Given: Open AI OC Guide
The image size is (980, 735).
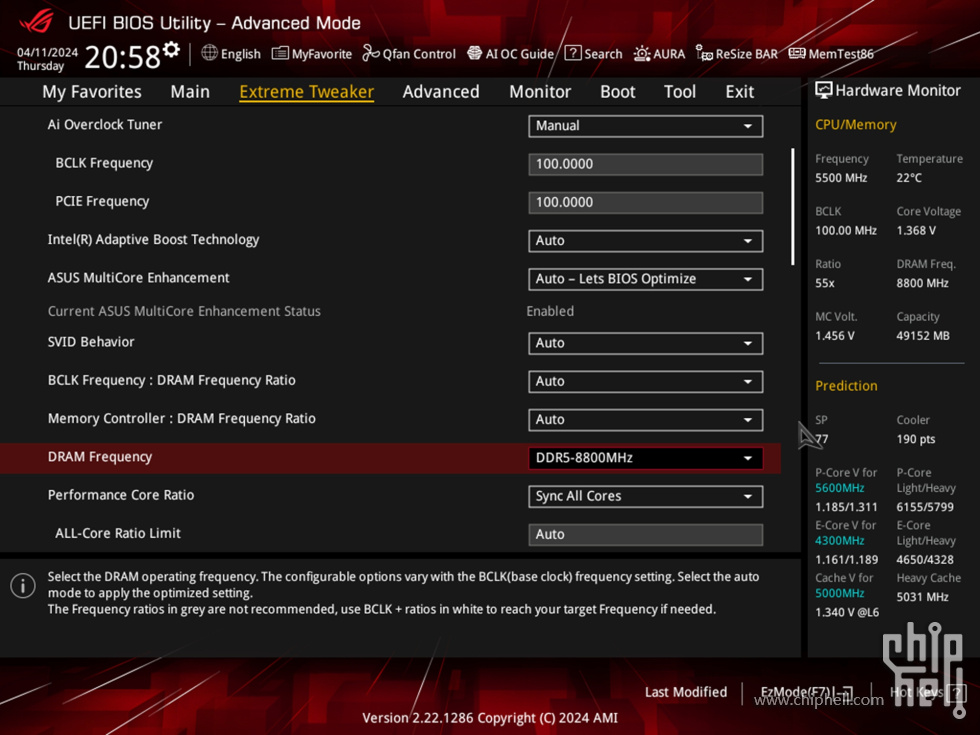Looking at the screenshot, I should pos(510,54).
